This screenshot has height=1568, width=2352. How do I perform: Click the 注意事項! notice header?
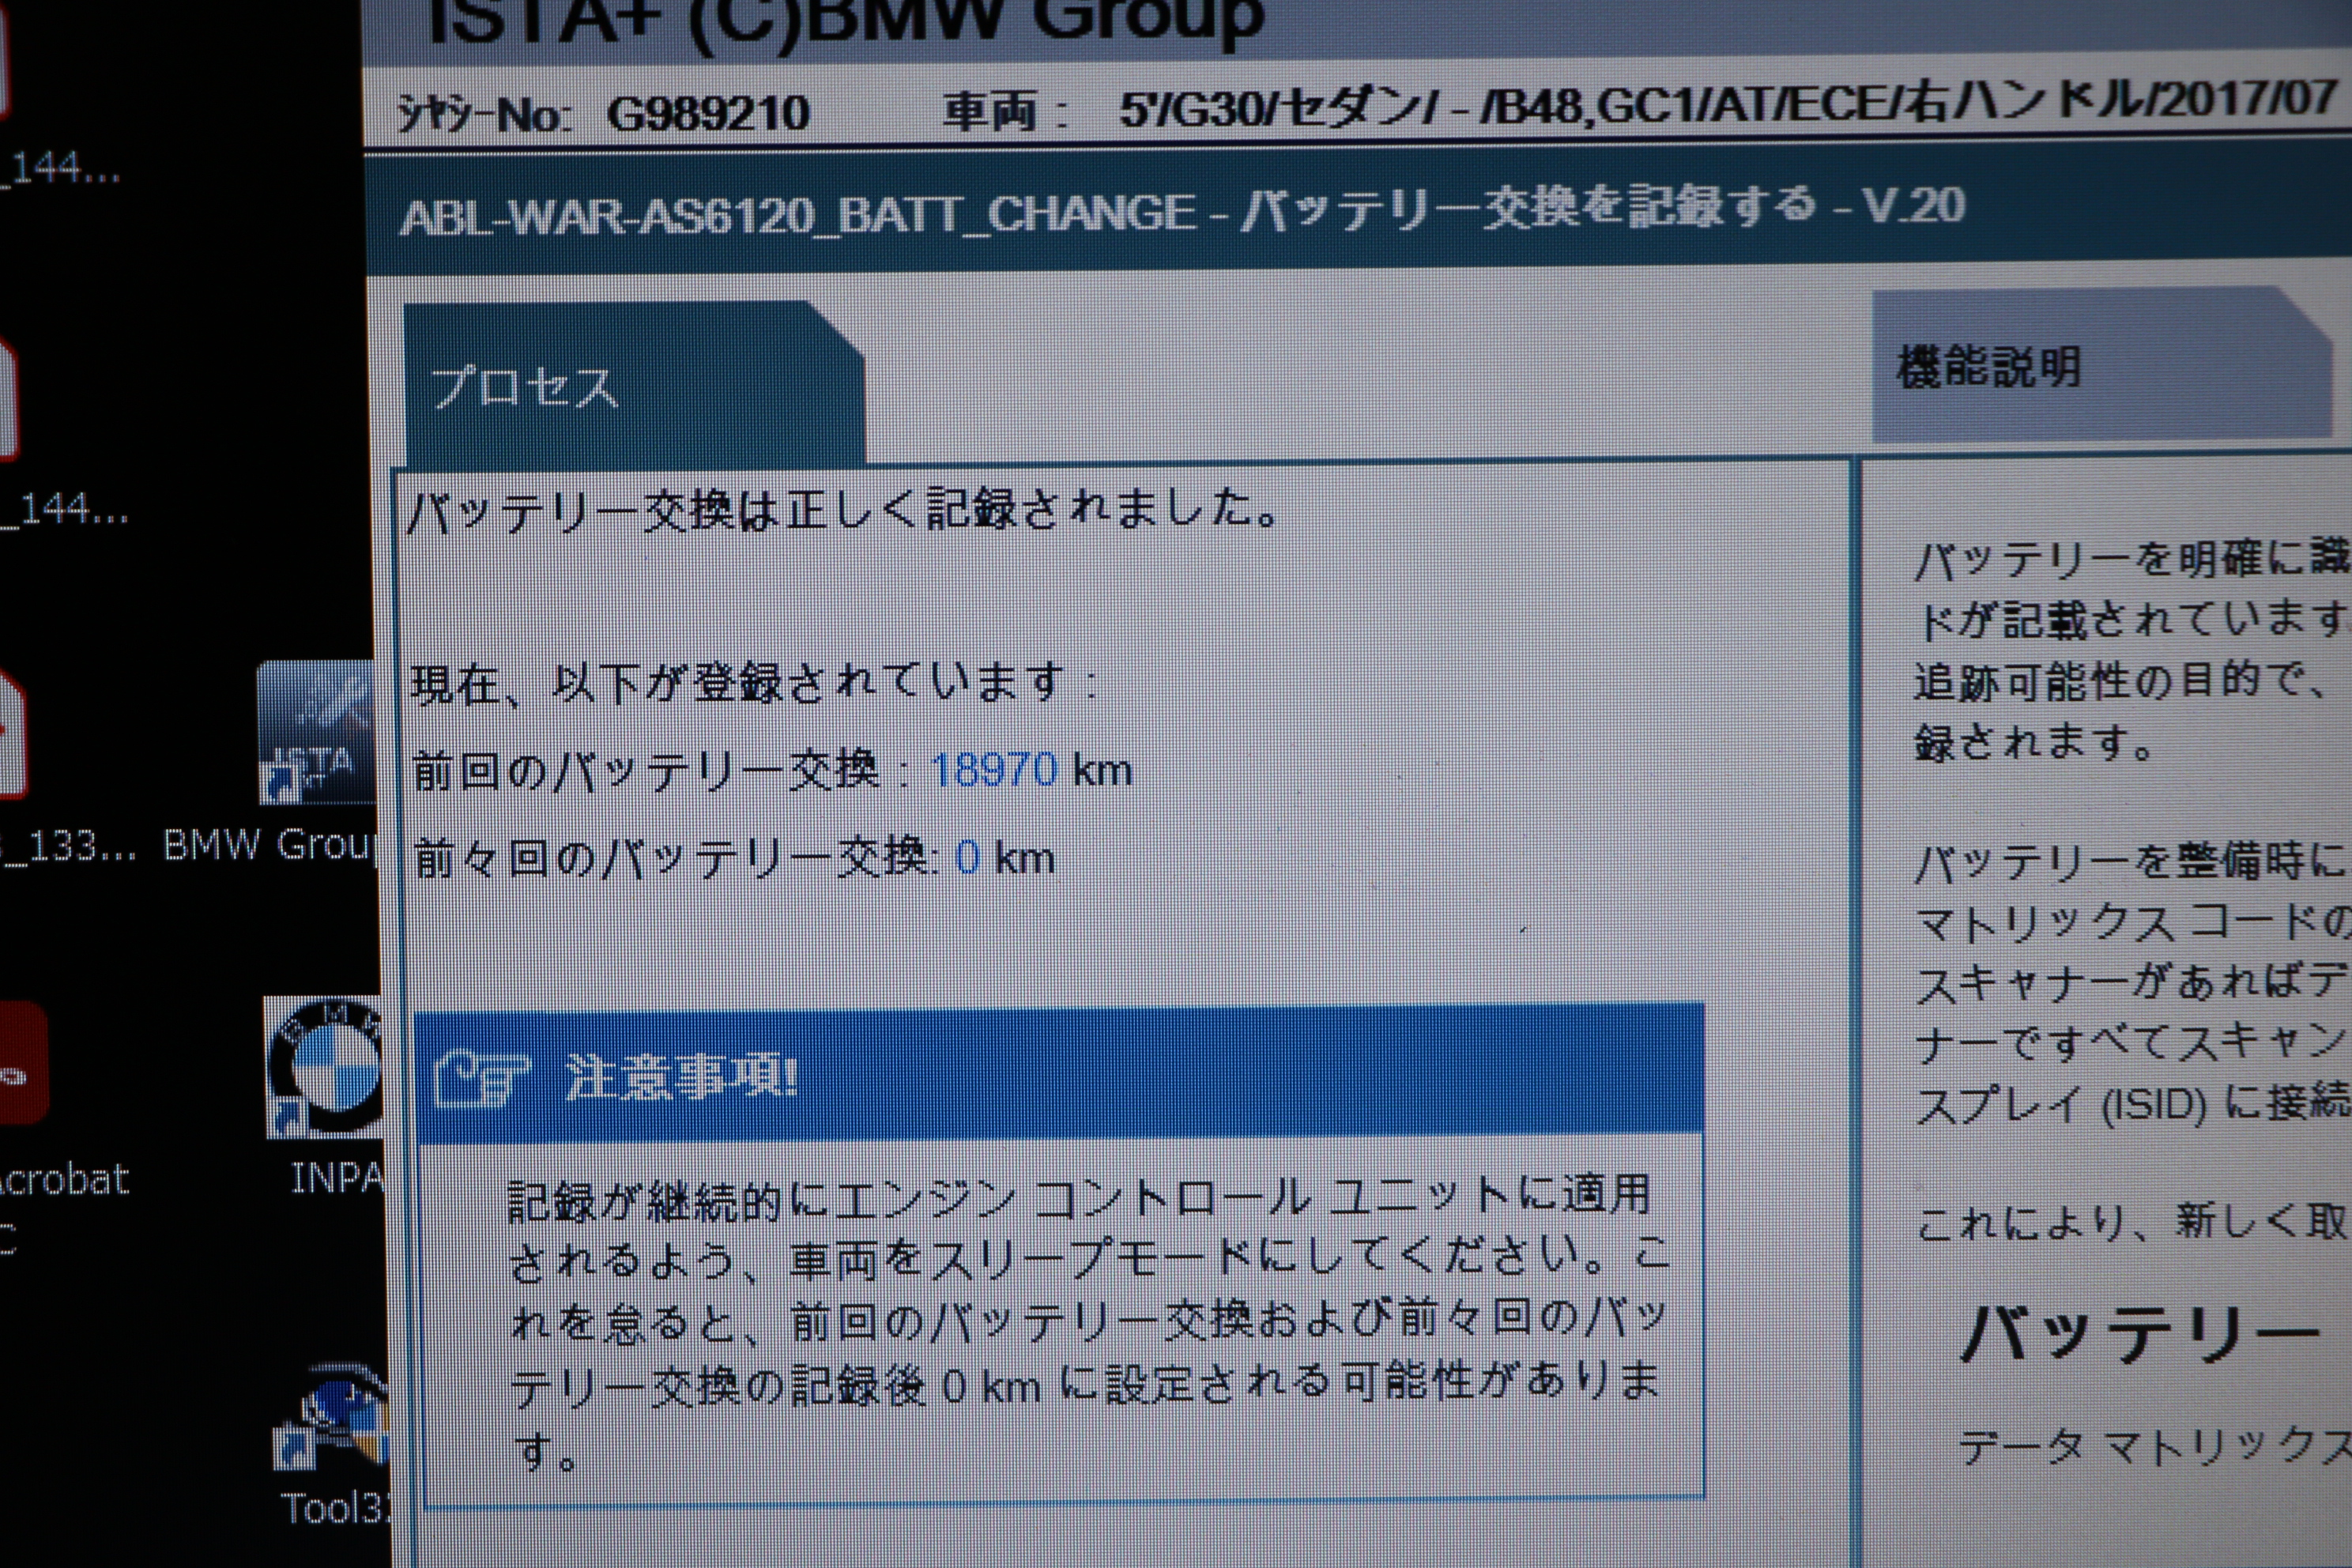pyautogui.click(x=1059, y=1074)
